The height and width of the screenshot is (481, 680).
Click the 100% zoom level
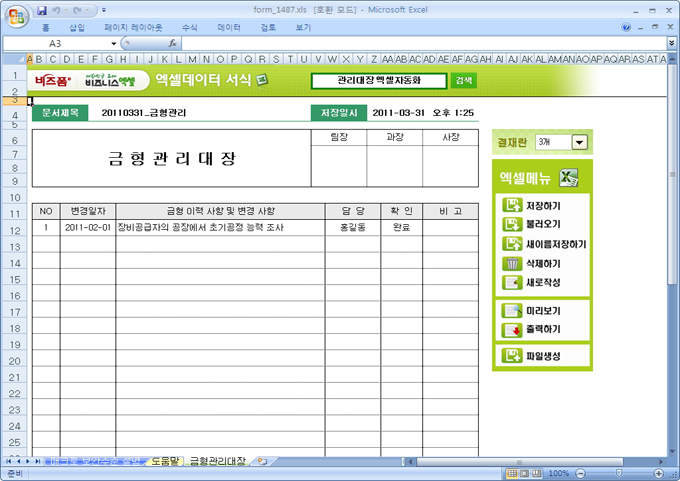559,473
